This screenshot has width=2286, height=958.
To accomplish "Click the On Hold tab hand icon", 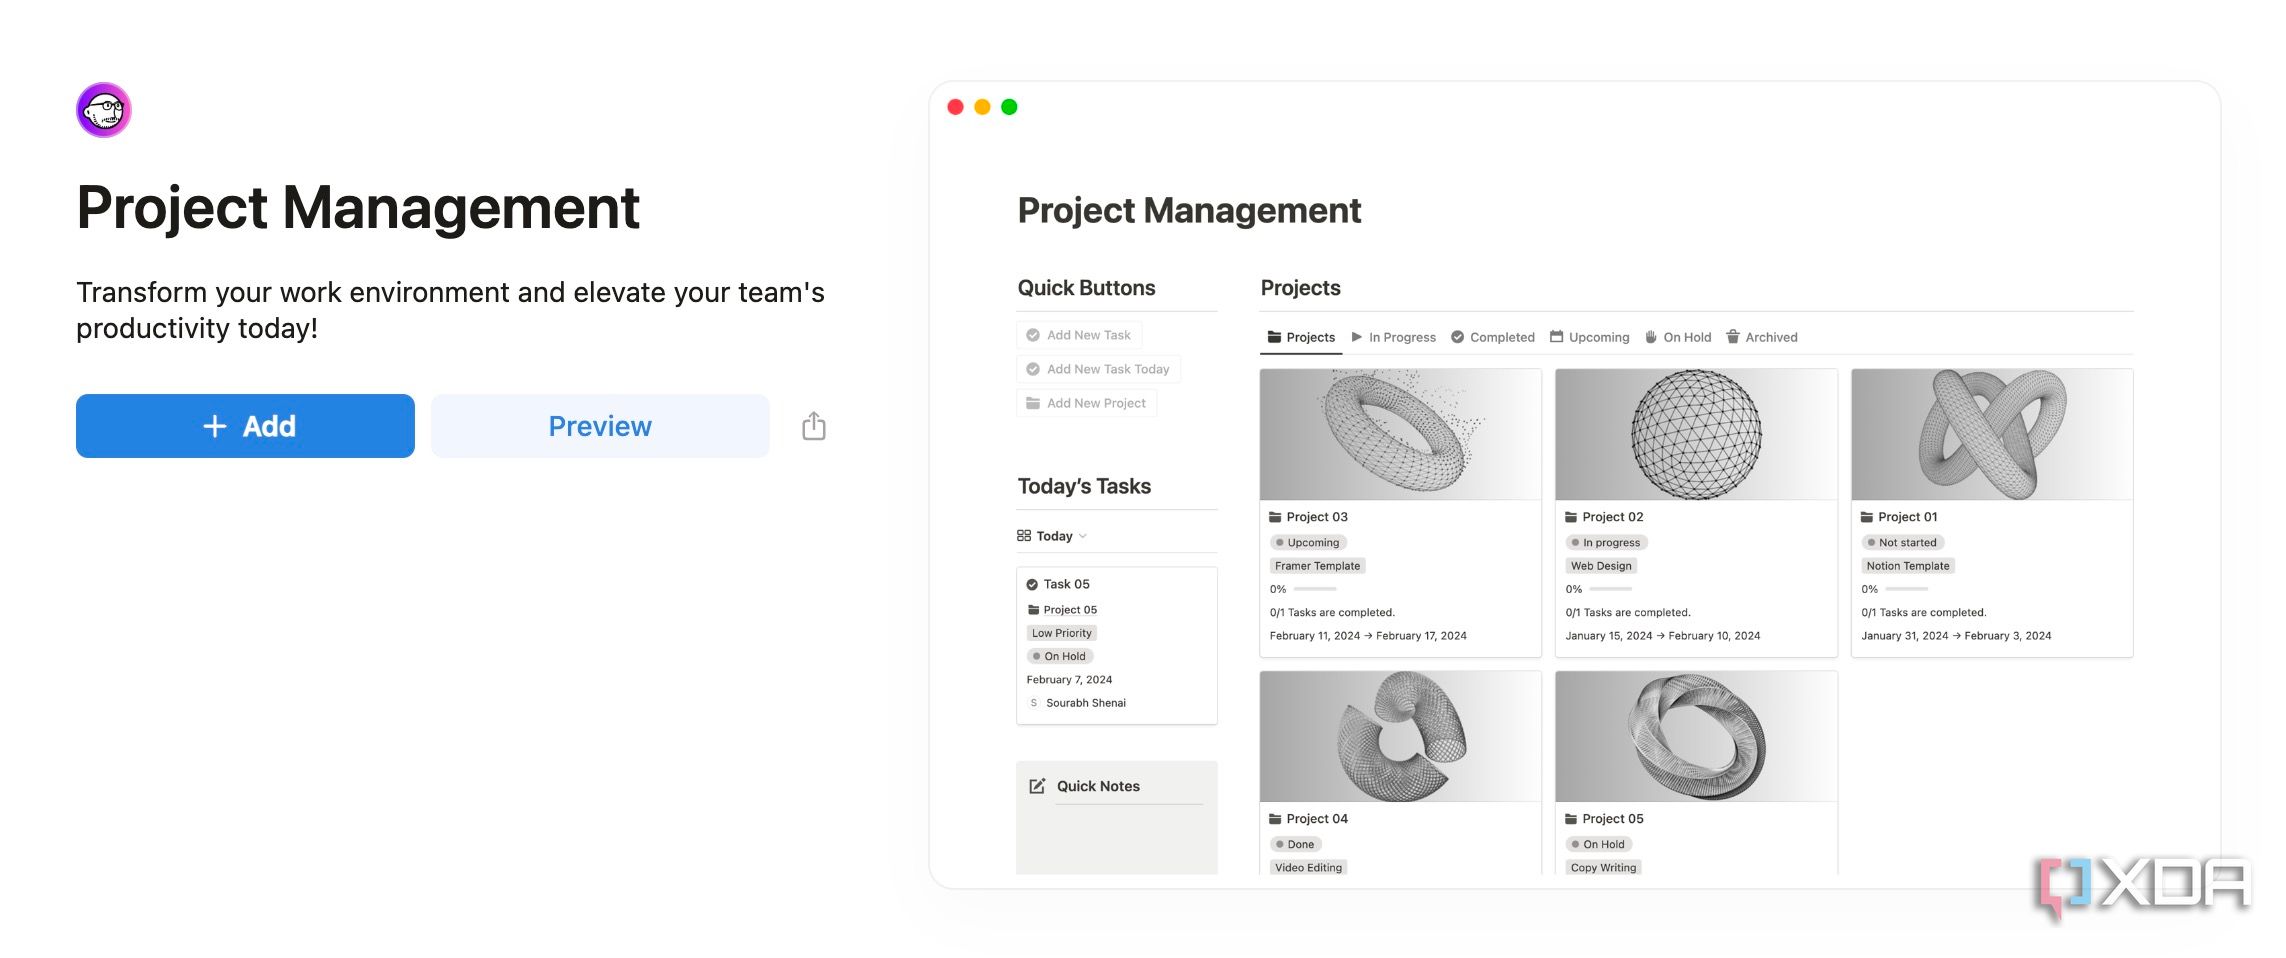I will (x=1651, y=337).
